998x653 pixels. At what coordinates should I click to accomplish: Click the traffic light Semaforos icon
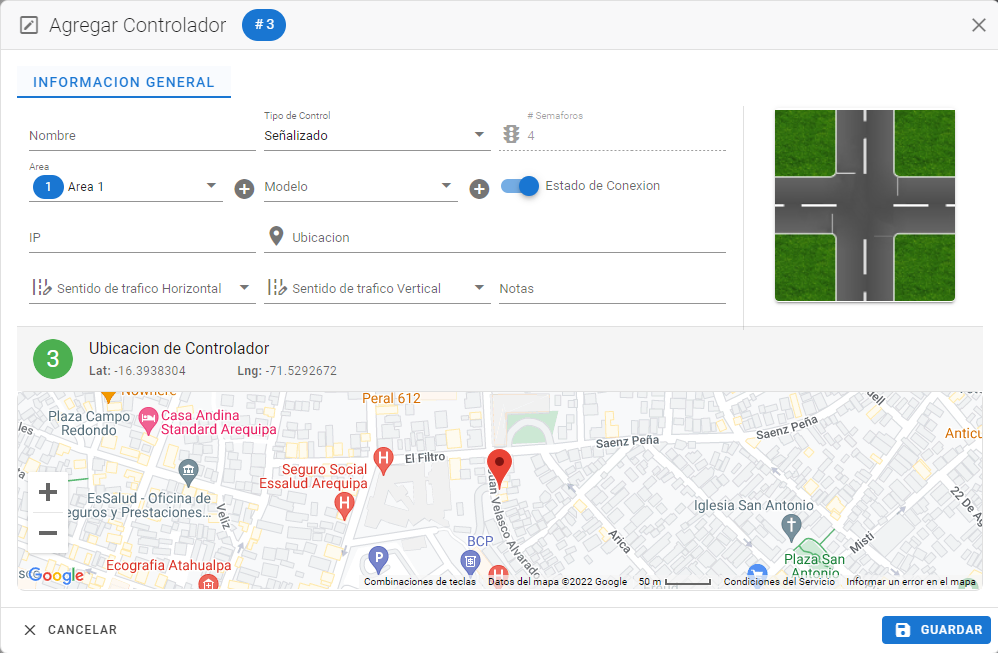pyautogui.click(x=511, y=135)
